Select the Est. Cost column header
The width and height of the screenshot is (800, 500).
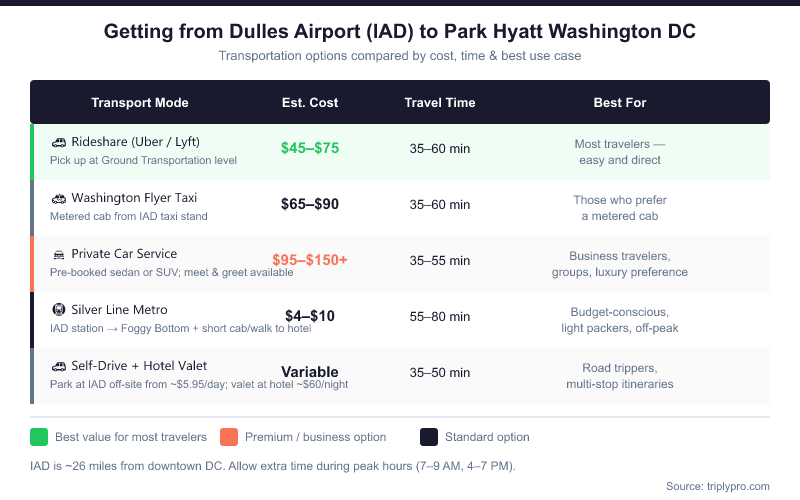pyautogui.click(x=310, y=103)
